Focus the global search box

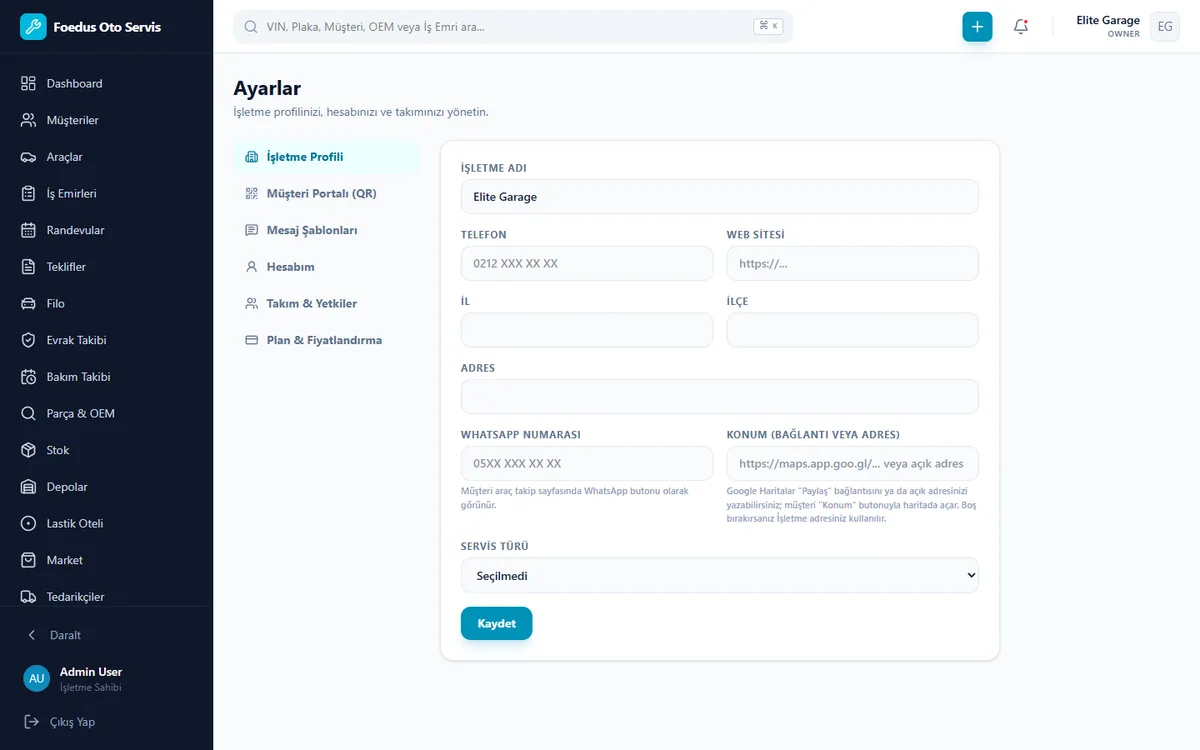513,27
